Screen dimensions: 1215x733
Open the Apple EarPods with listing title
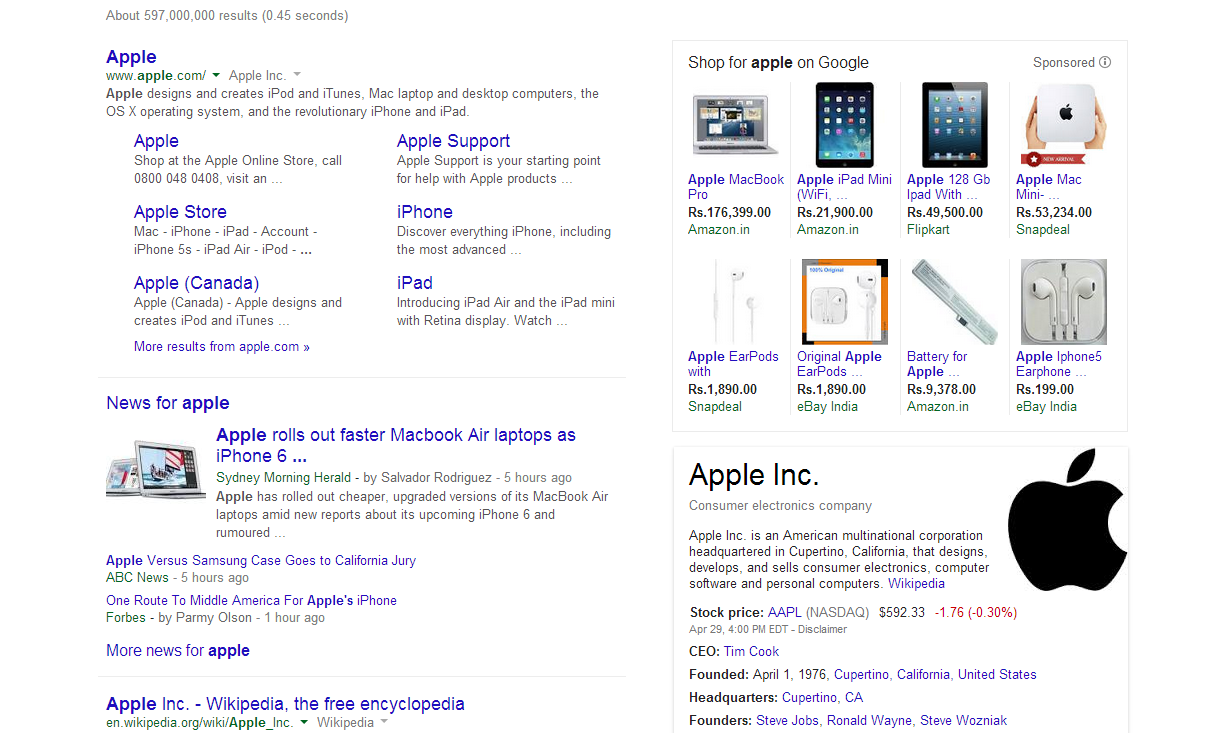point(733,364)
